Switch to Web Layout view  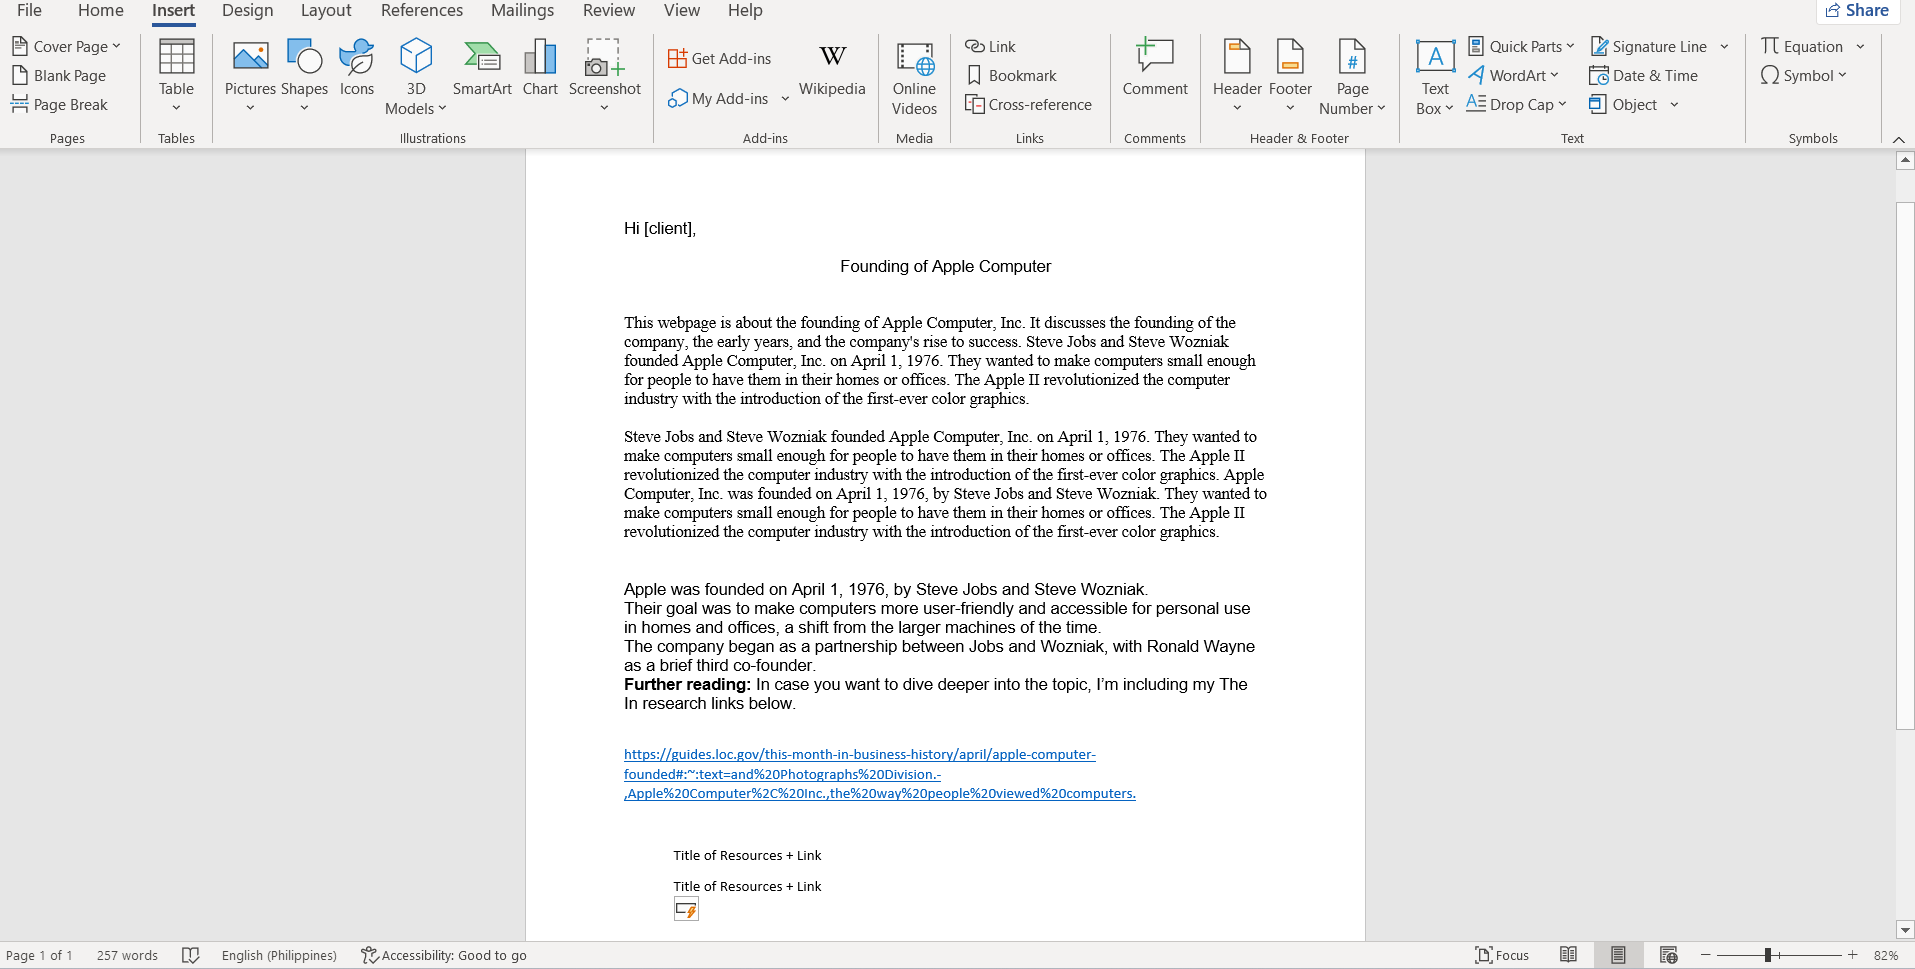(1668, 955)
